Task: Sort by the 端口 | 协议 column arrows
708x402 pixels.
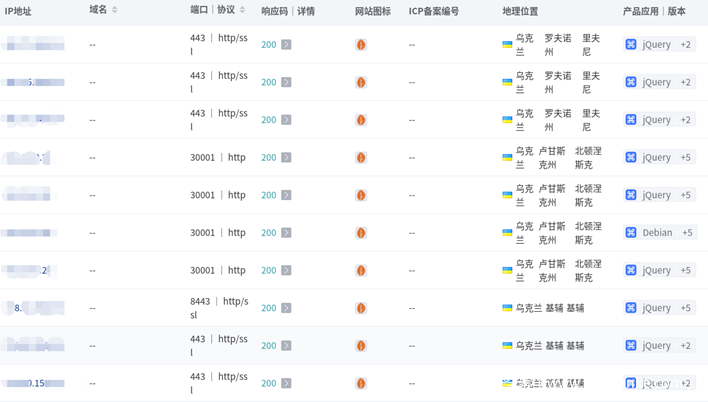Action: point(242,10)
